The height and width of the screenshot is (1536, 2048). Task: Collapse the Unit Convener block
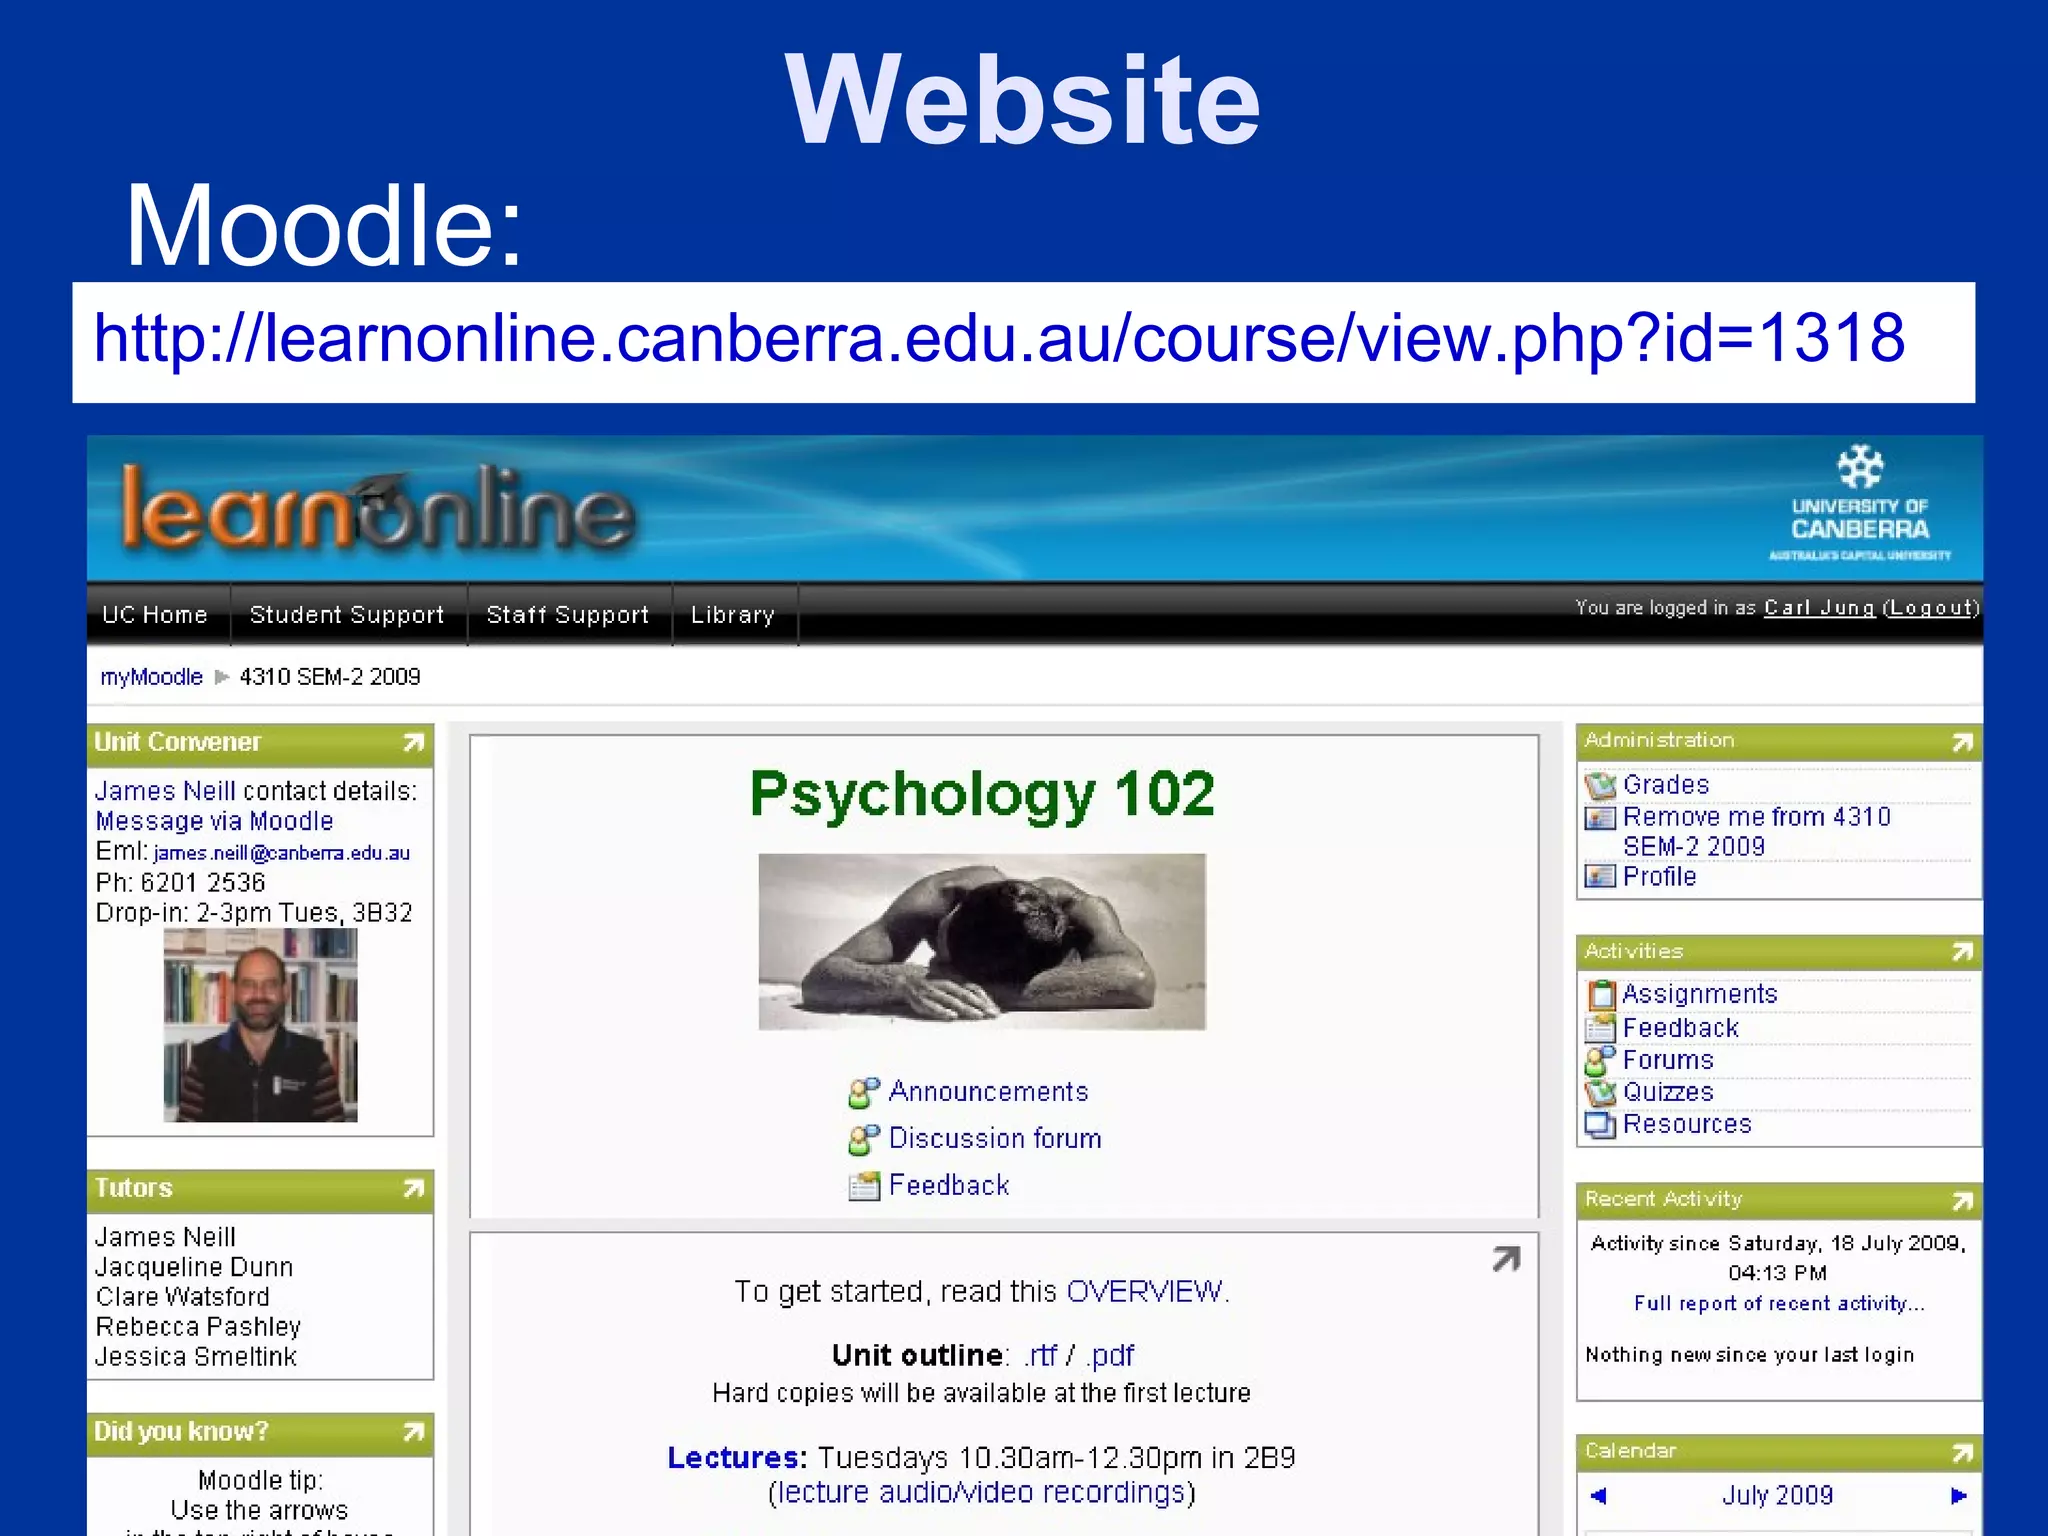coord(414,743)
